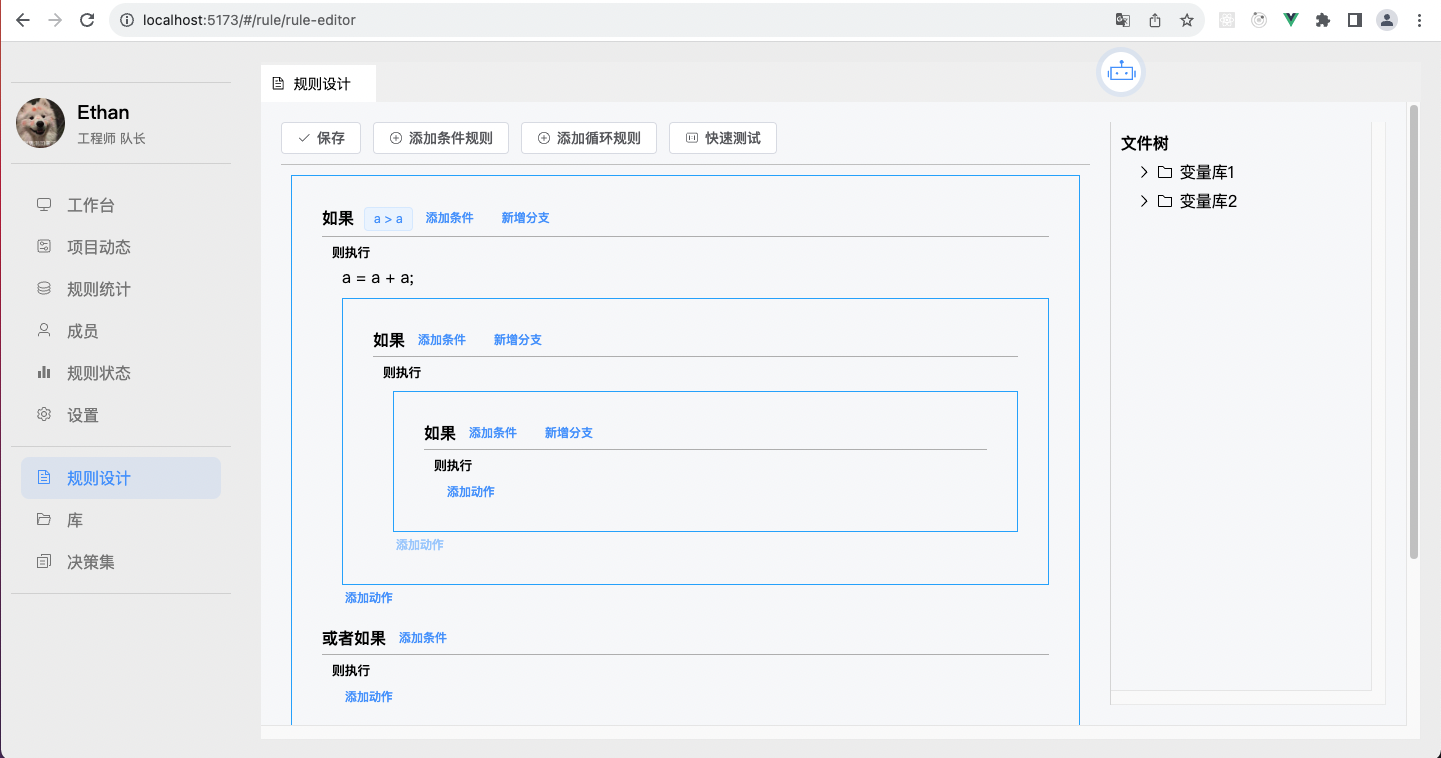Go to 项目动态 menu item
The image size is (1441, 758).
click(121, 247)
